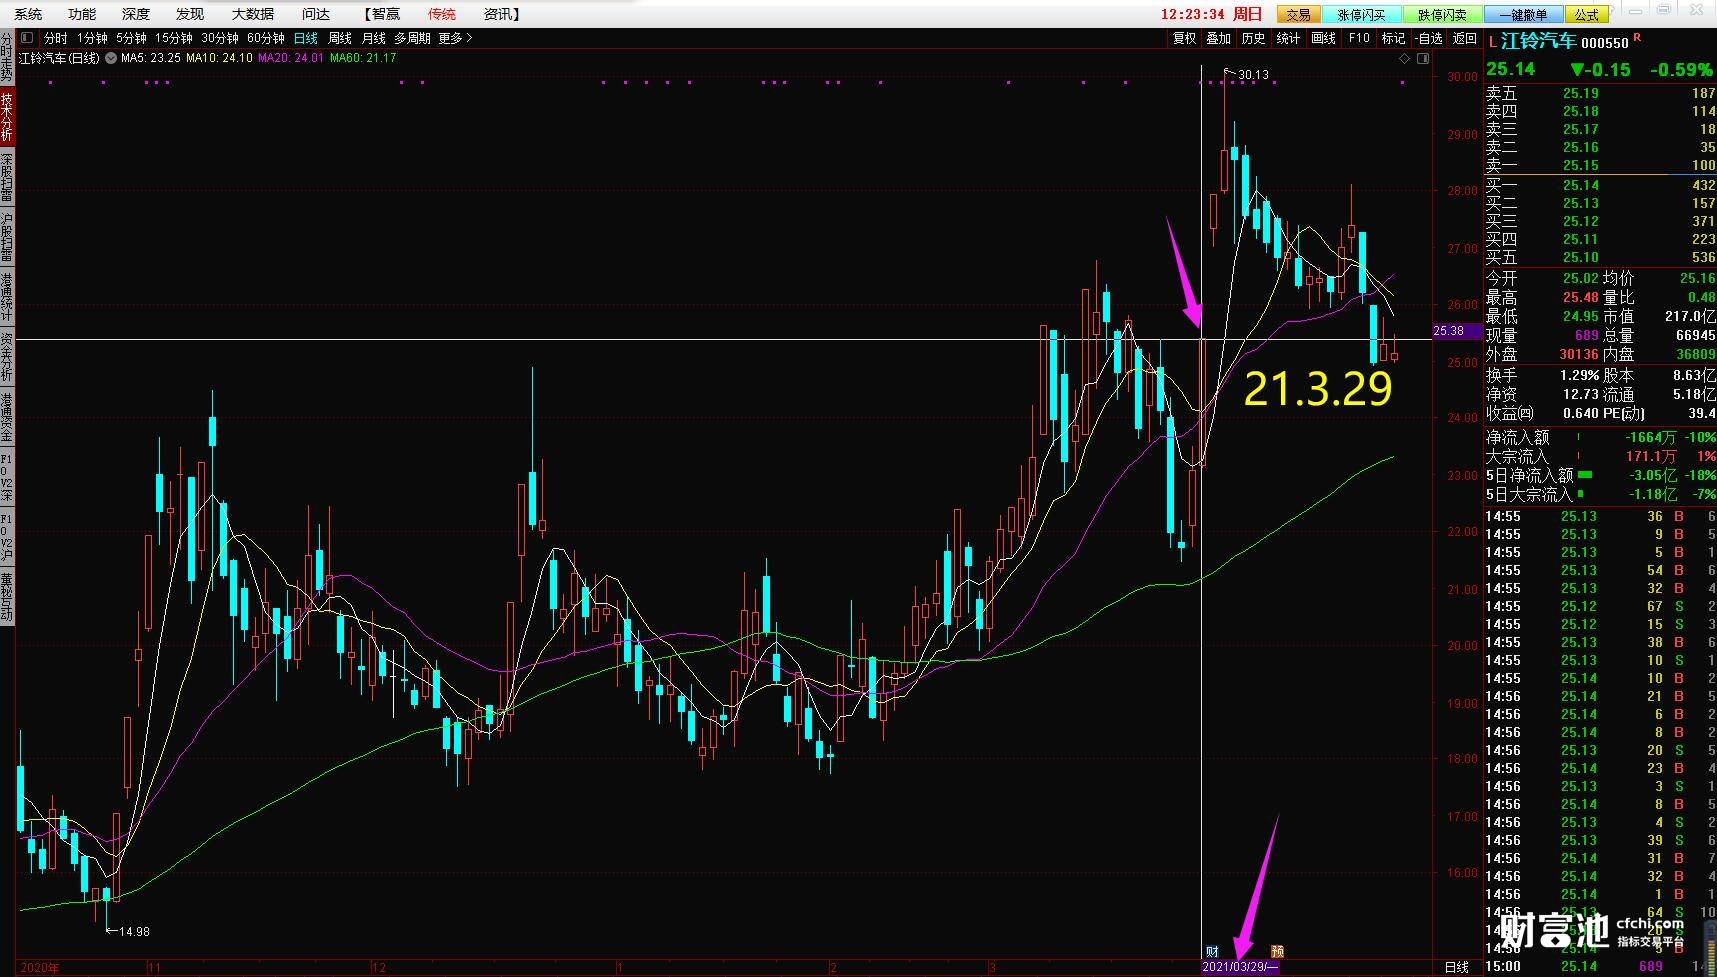The image size is (1717, 977).
Task: Open the 资金分析 side tab
Action: click(7, 357)
